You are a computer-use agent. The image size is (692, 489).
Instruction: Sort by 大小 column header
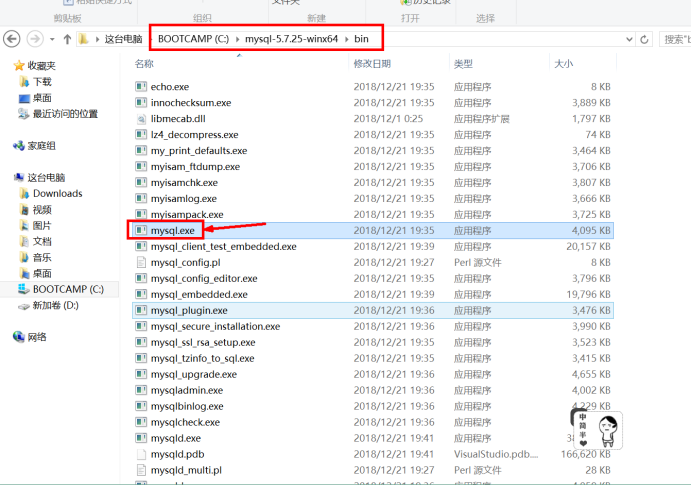pyautogui.click(x=564, y=64)
